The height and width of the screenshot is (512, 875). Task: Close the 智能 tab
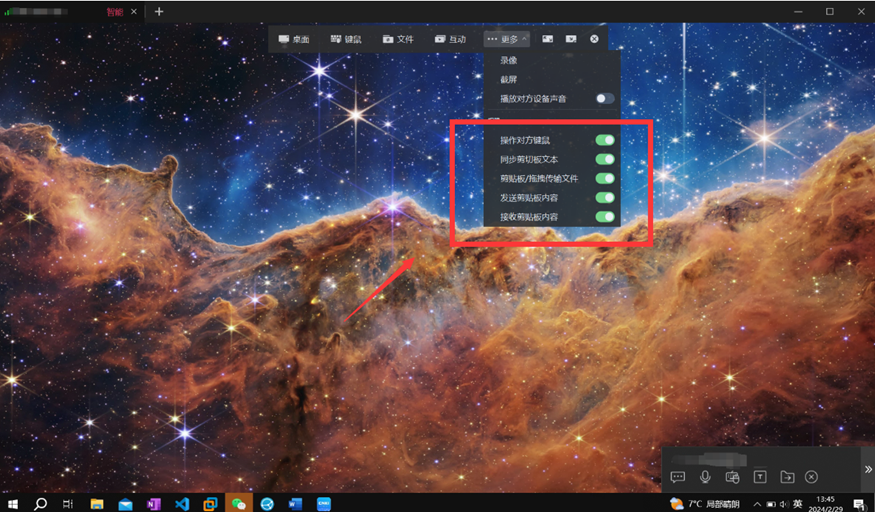click(134, 12)
